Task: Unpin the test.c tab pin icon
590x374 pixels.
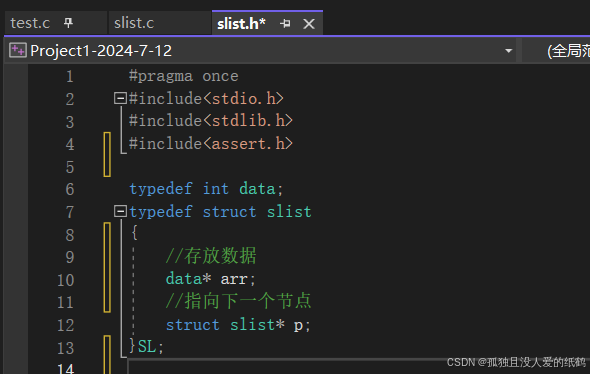Action: [68, 23]
